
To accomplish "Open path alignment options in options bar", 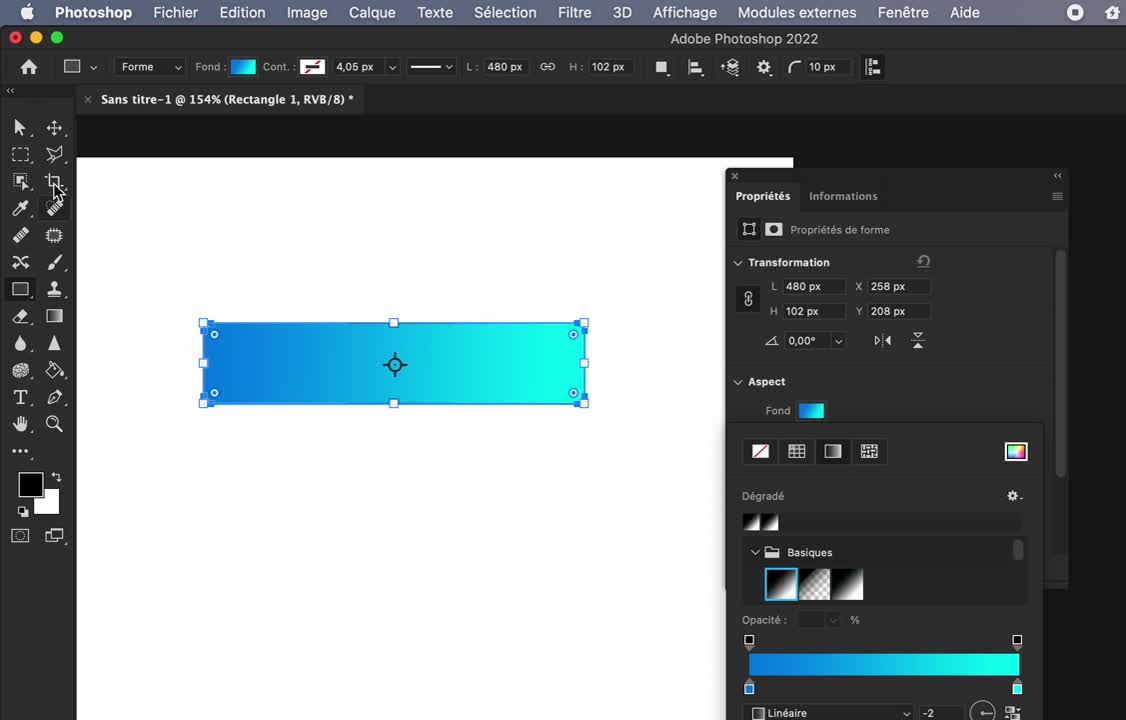I will (x=696, y=67).
